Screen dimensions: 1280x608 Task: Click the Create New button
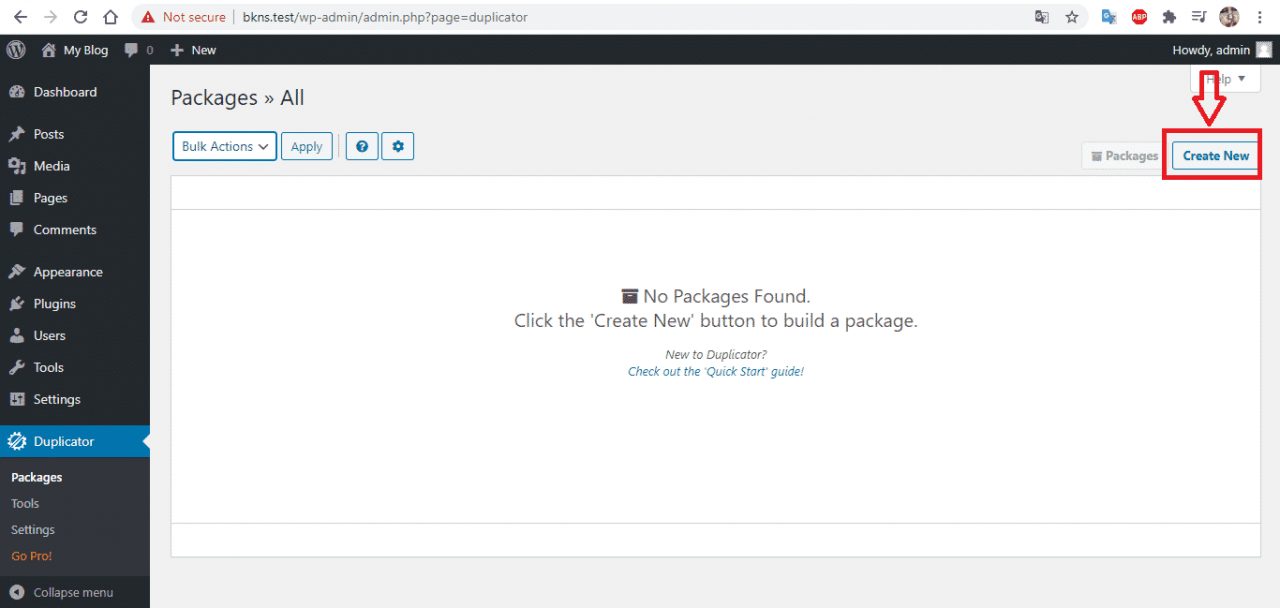(x=1215, y=156)
